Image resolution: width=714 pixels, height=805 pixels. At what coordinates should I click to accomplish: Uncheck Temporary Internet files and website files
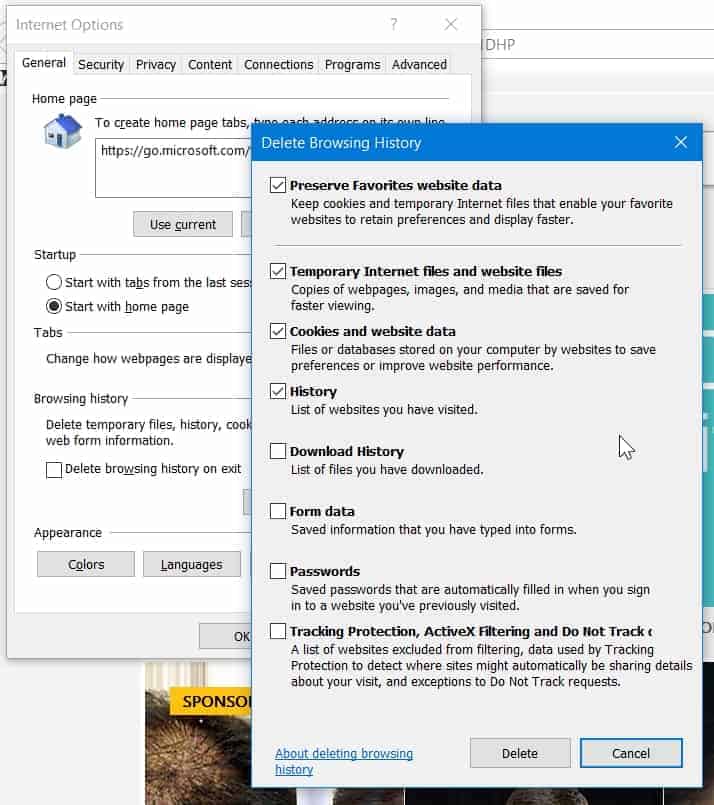coord(278,271)
